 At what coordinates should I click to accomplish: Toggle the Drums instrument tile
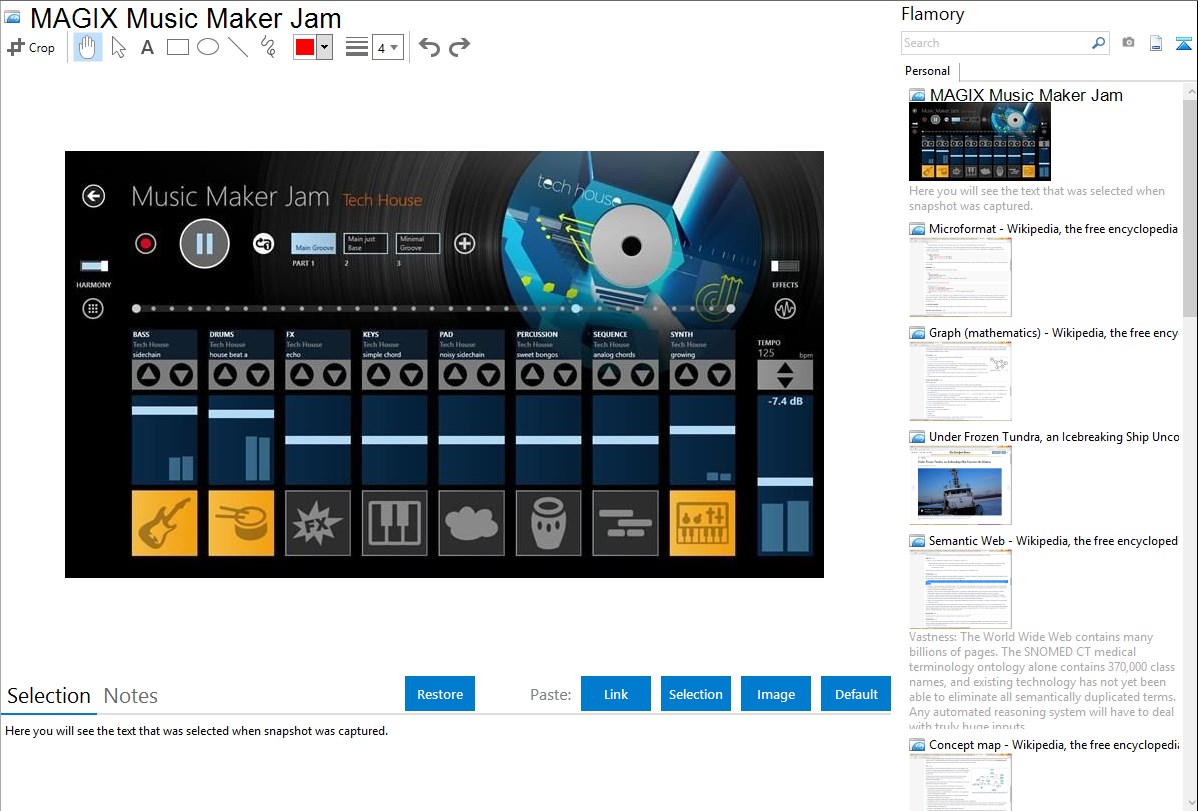pos(241,523)
